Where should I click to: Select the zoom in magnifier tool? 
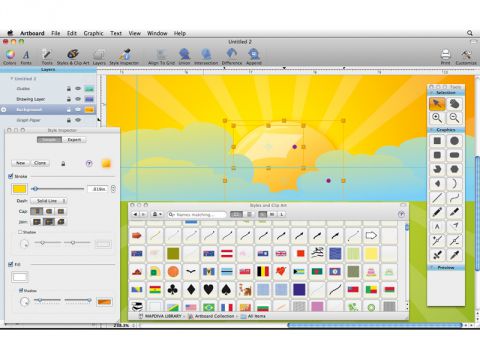tap(437, 118)
